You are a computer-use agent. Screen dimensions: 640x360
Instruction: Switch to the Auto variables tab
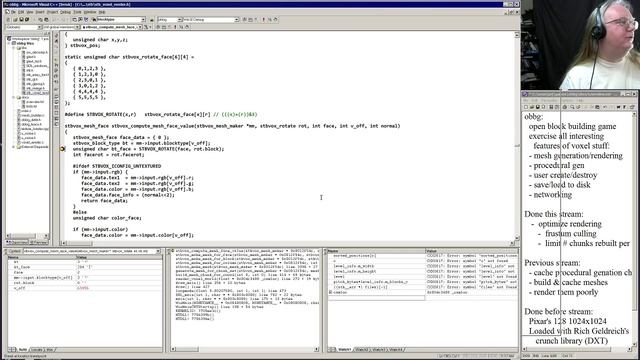(23, 350)
